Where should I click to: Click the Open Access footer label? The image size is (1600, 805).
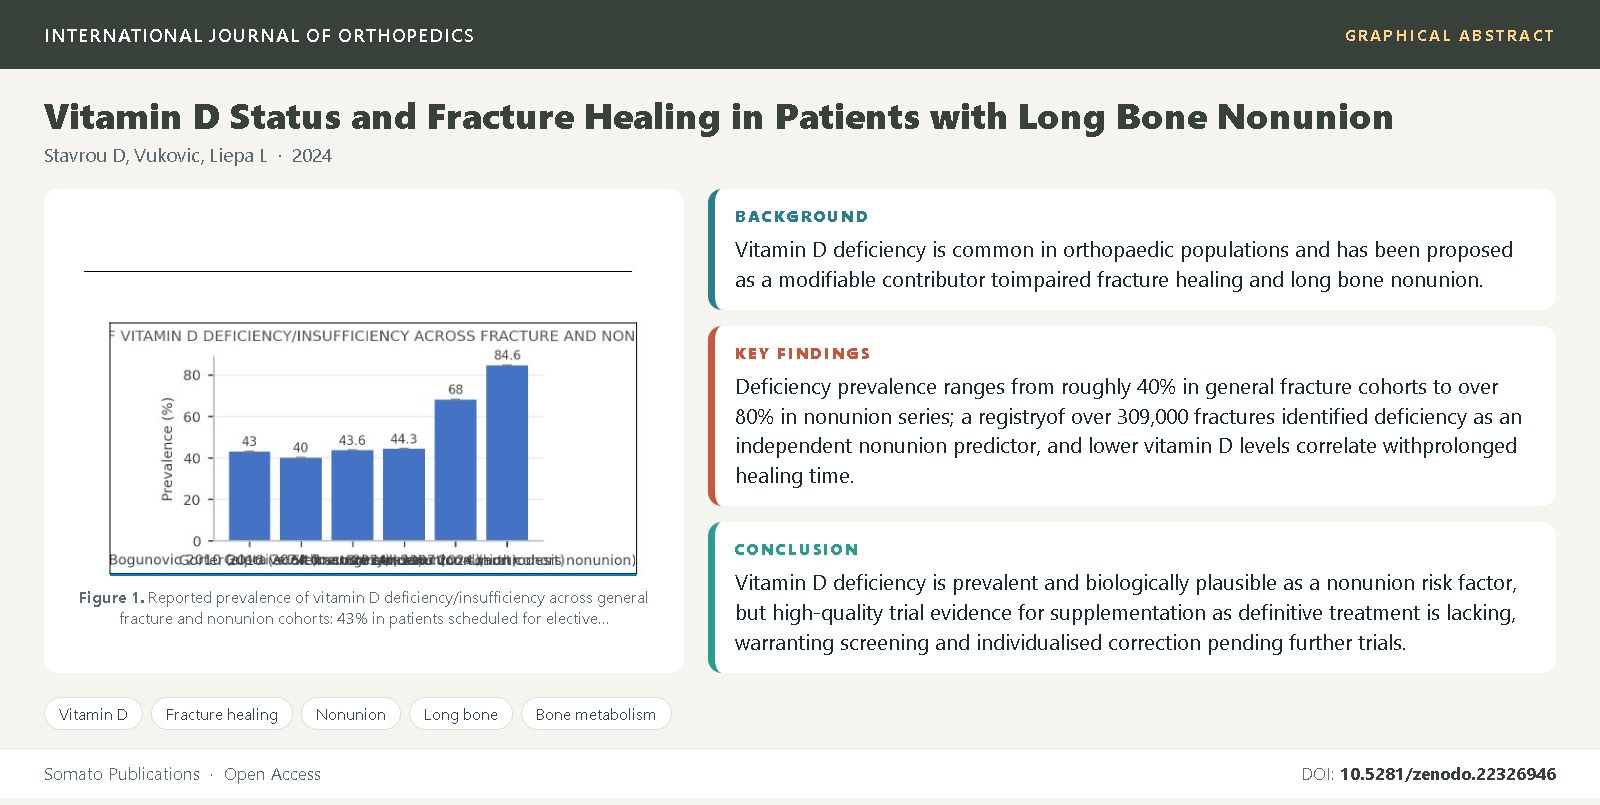click(x=272, y=774)
